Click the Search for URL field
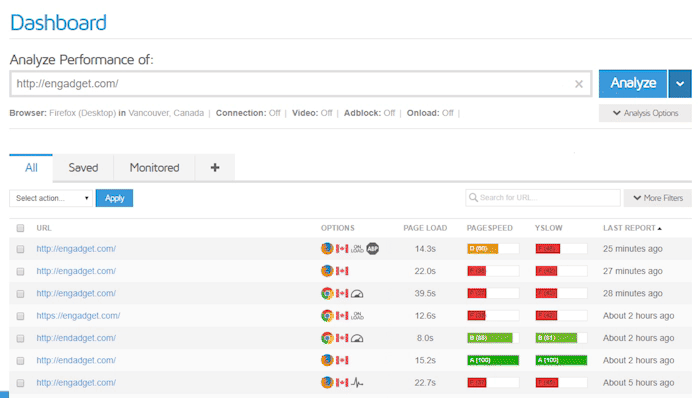Viewport: 698px width, 398px height. pos(543,198)
